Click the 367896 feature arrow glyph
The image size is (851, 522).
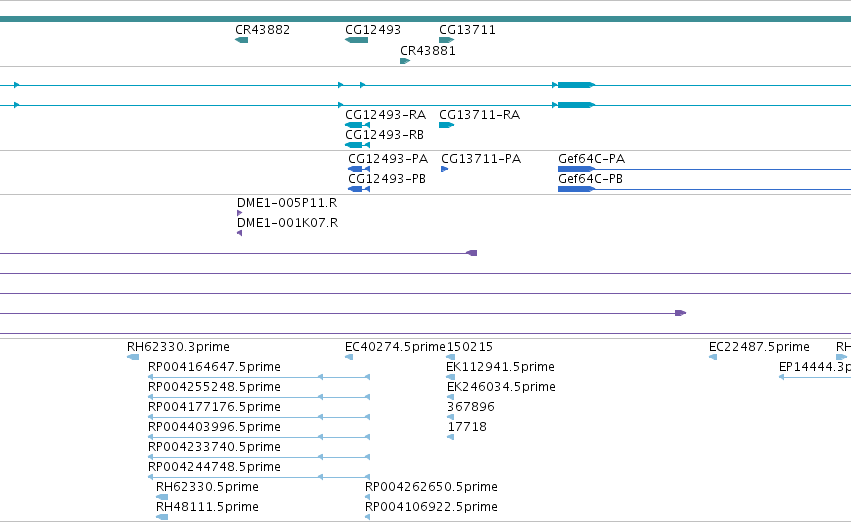point(450,417)
